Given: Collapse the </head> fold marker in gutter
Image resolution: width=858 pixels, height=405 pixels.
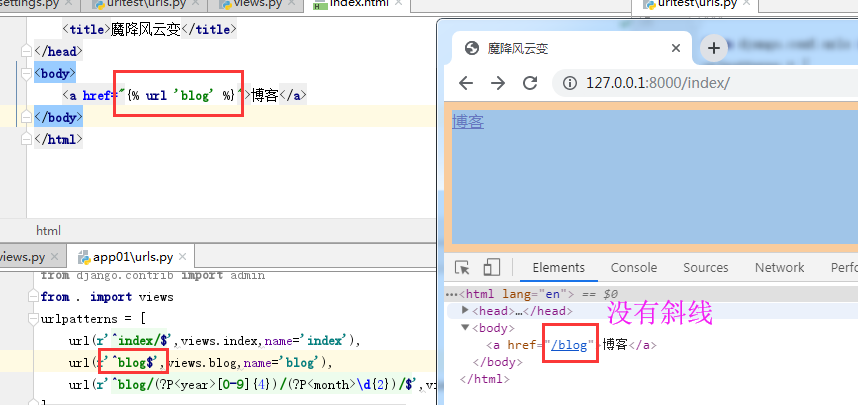Looking at the screenshot, I should 26,51.
